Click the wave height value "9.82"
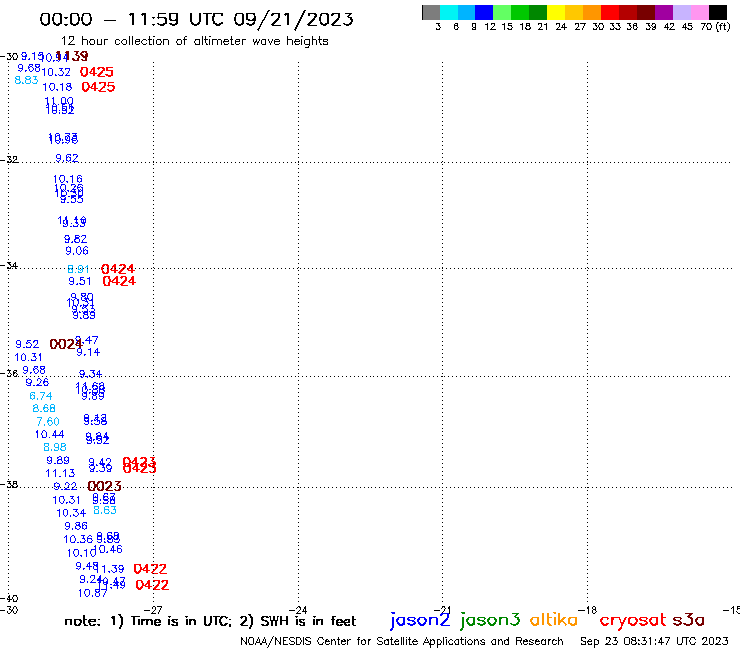The height and width of the screenshot is (650, 740). (x=76, y=239)
